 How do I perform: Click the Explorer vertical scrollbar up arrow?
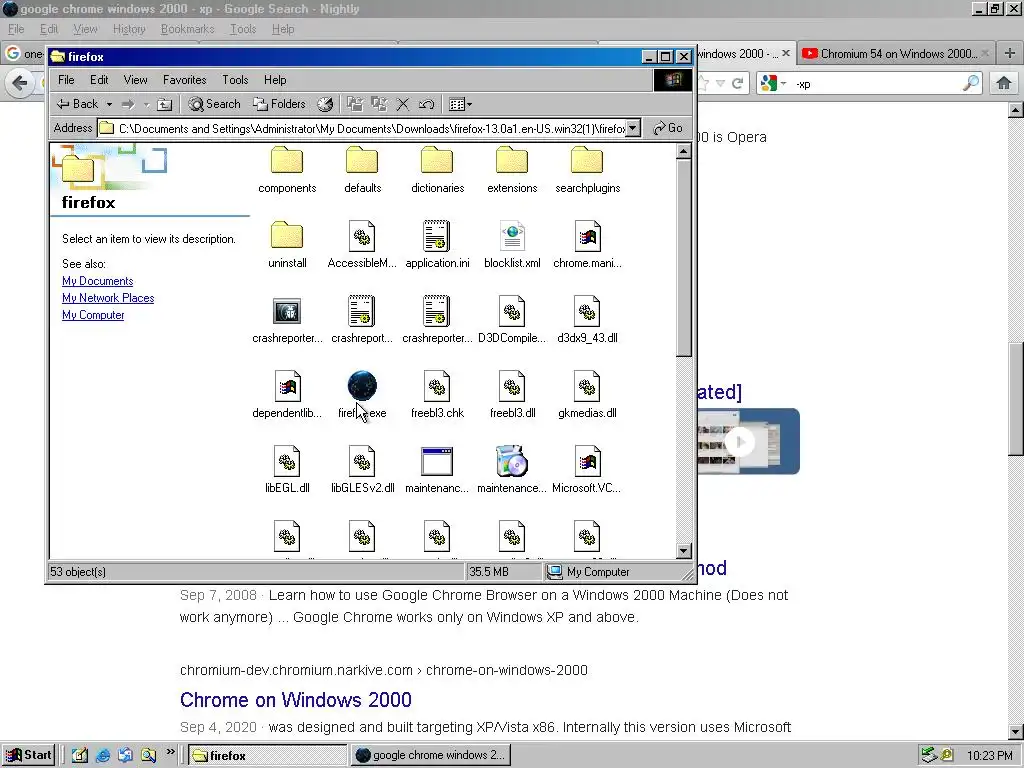click(x=683, y=152)
